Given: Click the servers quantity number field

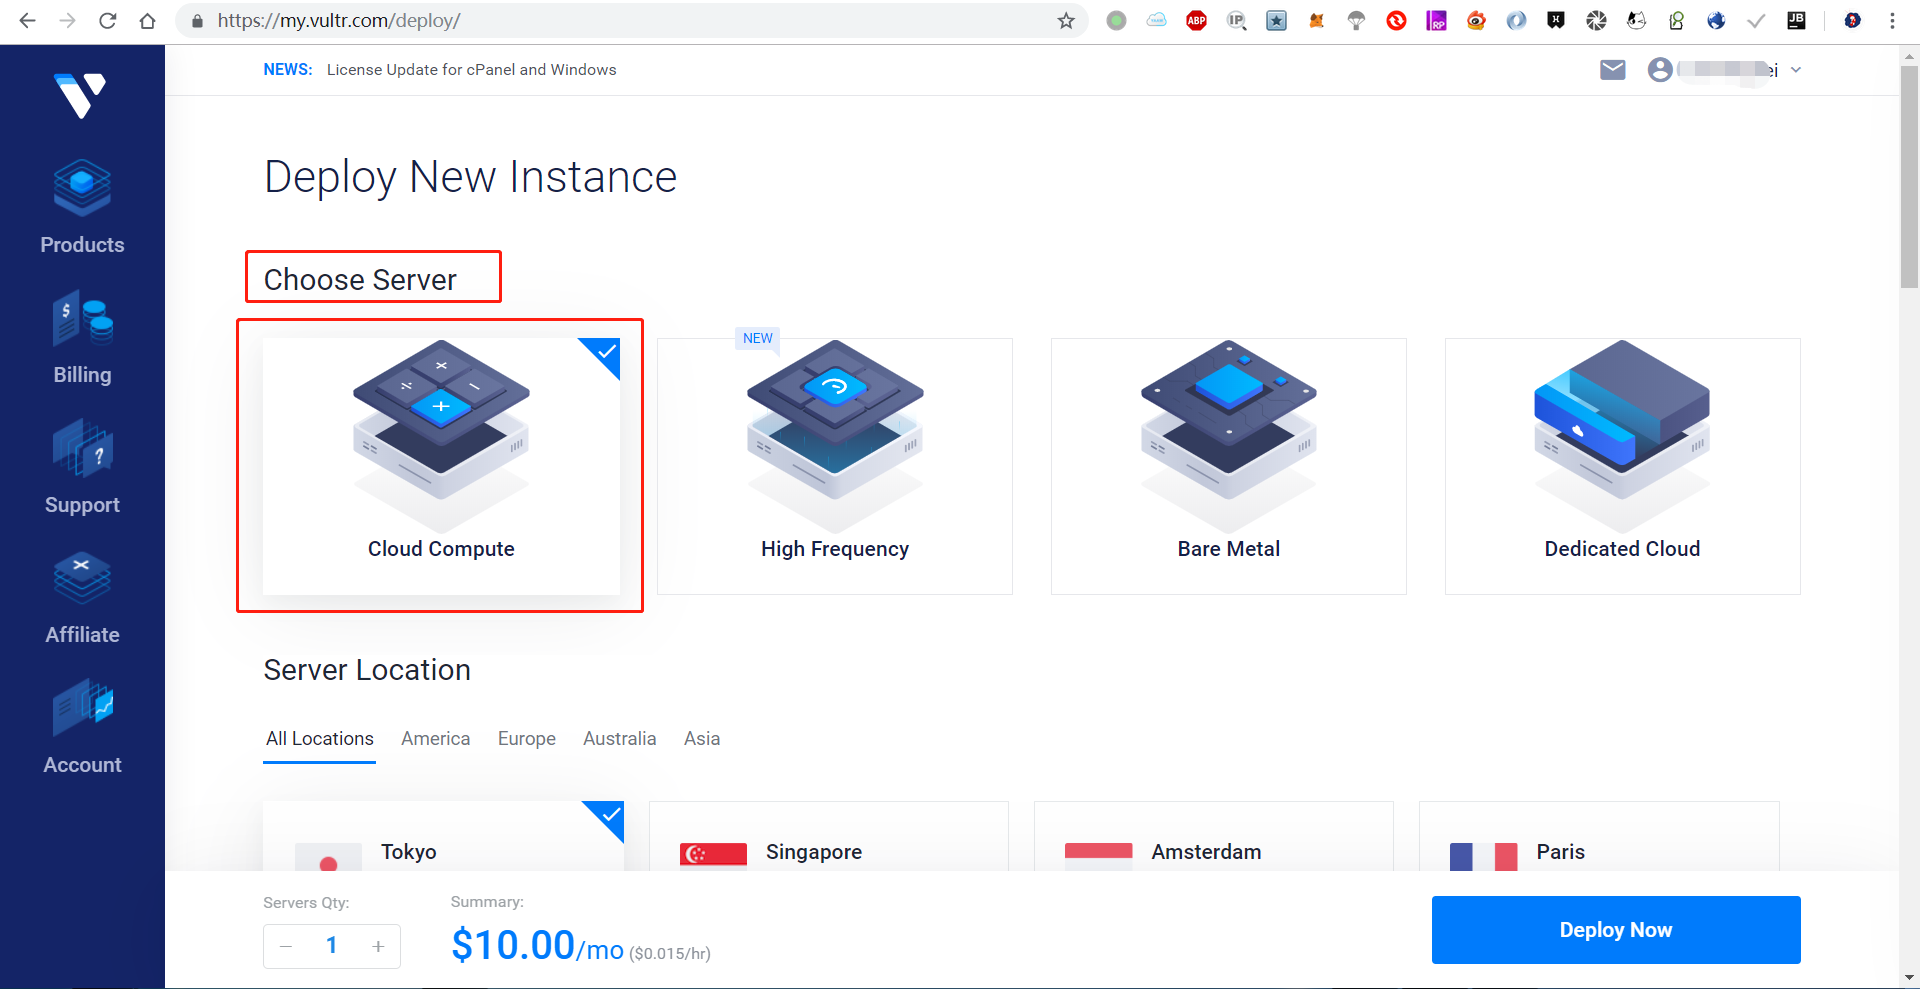Looking at the screenshot, I should 332,946.
